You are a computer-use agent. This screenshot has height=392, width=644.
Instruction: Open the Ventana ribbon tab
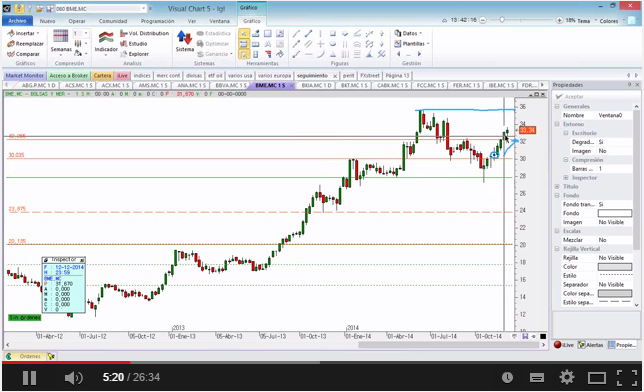tap(219, 21)
